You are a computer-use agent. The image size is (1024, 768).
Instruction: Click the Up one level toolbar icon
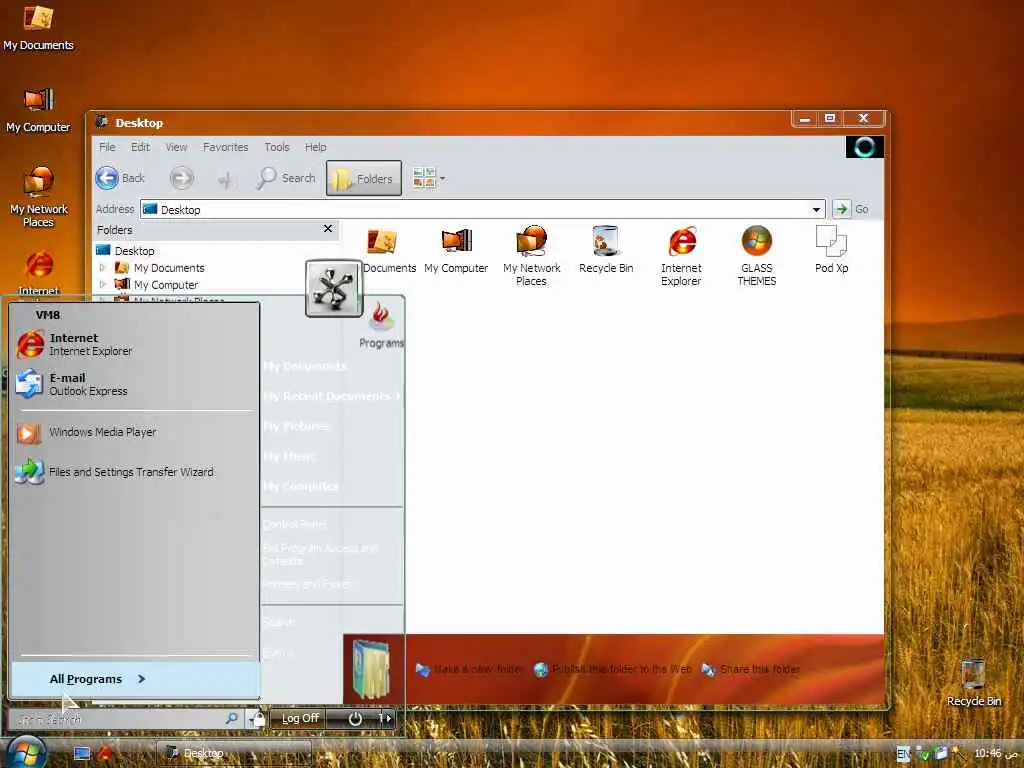tap(225, 179)
